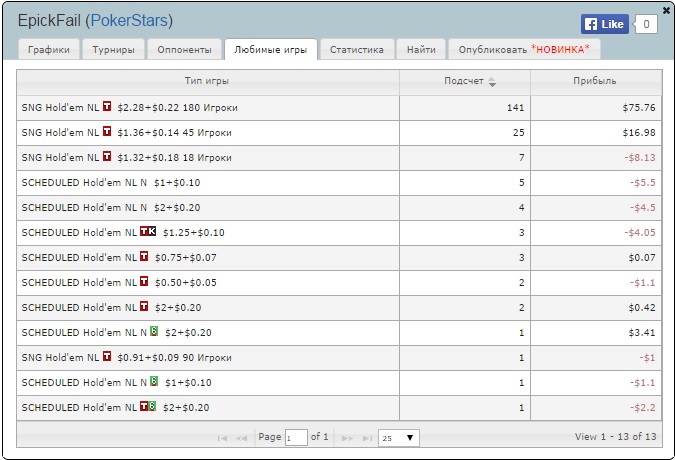Click the TK icon in the $1.25+$0.10 row
The width and height of the screenshot is (675, 460).
[x=148, y=231]
